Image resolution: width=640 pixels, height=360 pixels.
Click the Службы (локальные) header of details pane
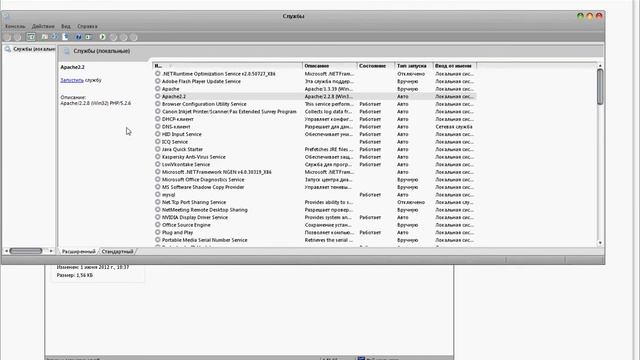(102, 51)
